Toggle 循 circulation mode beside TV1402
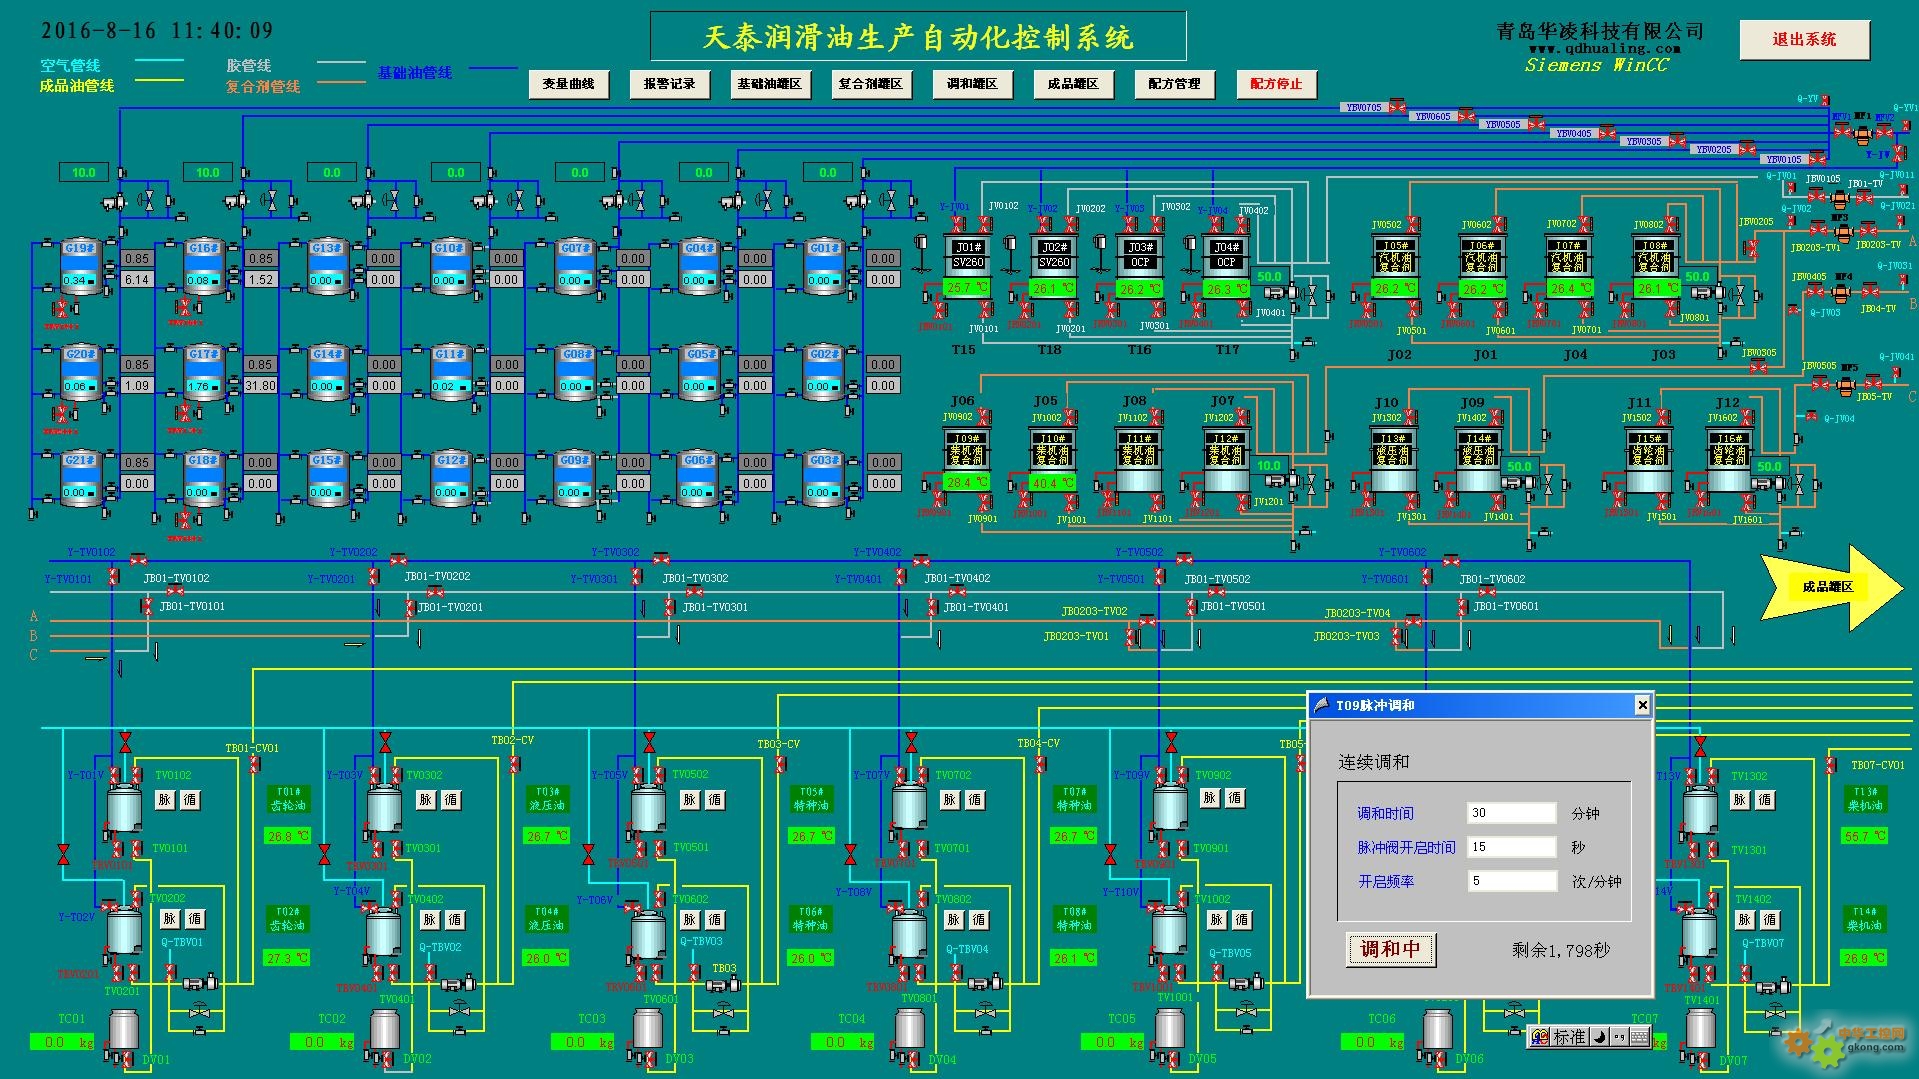Viewport: 1919px width, 1079px height. (x=1770, y=920)
